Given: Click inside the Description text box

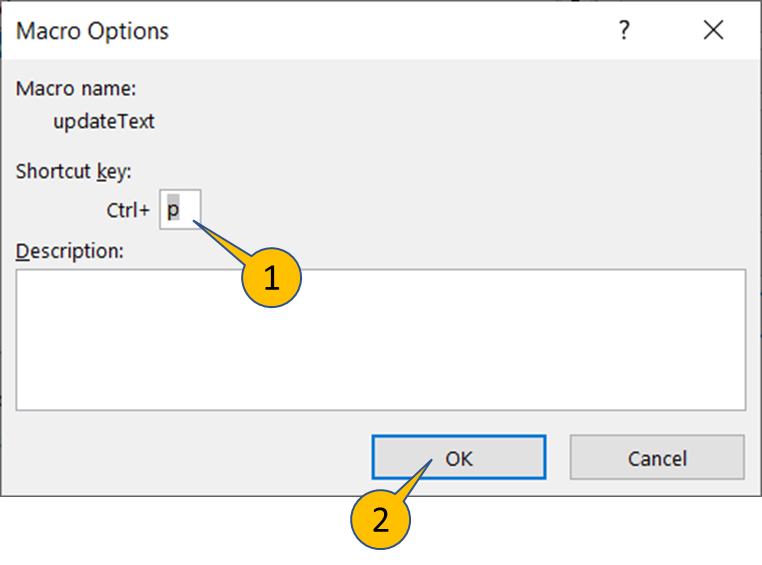Looking at the screenshot, I should [x=380, y=338].
